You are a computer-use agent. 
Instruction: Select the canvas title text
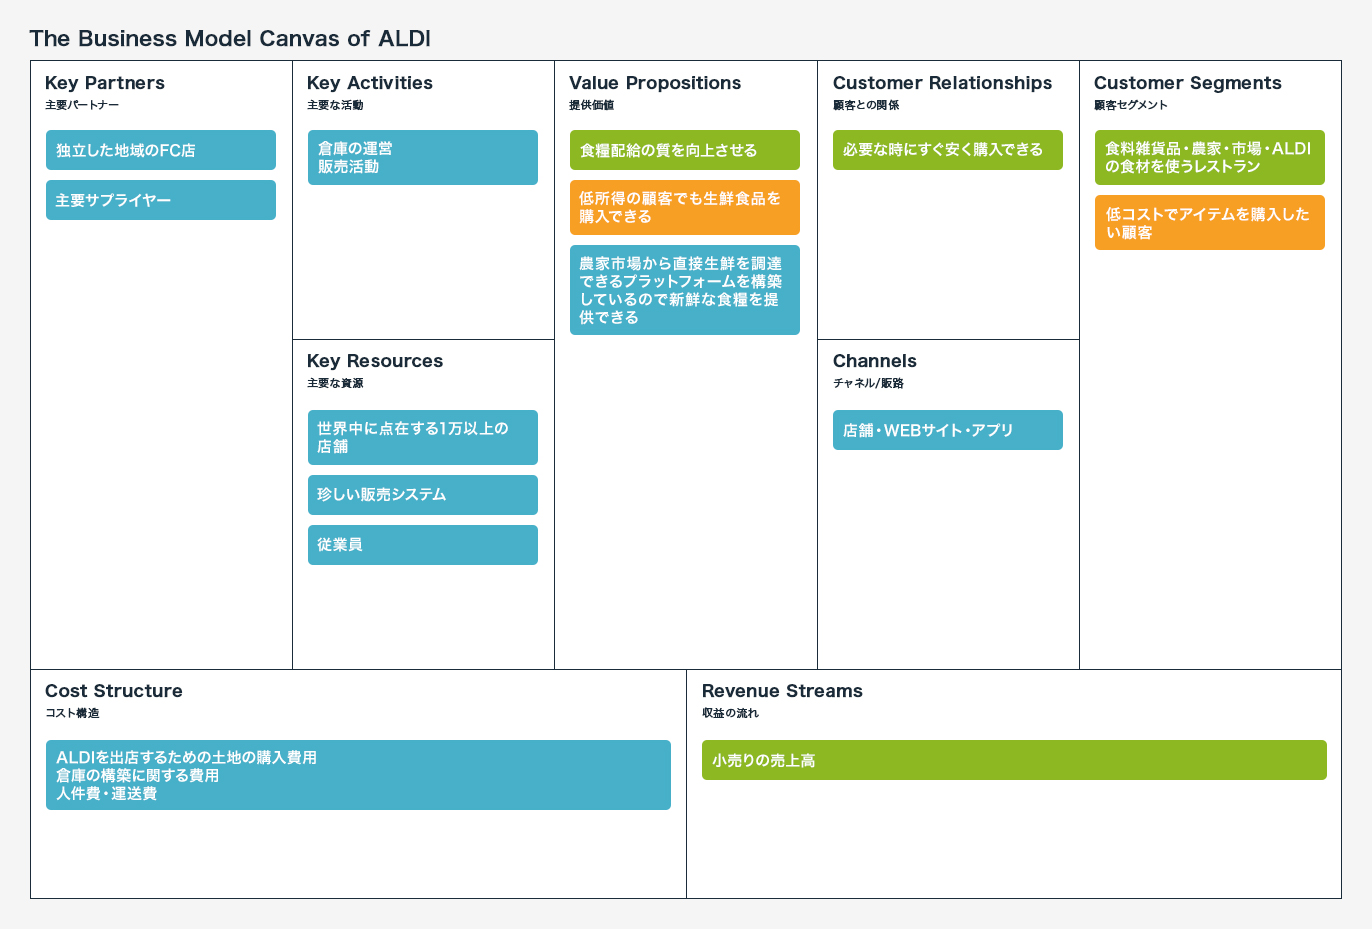click(x=230, y=39)
